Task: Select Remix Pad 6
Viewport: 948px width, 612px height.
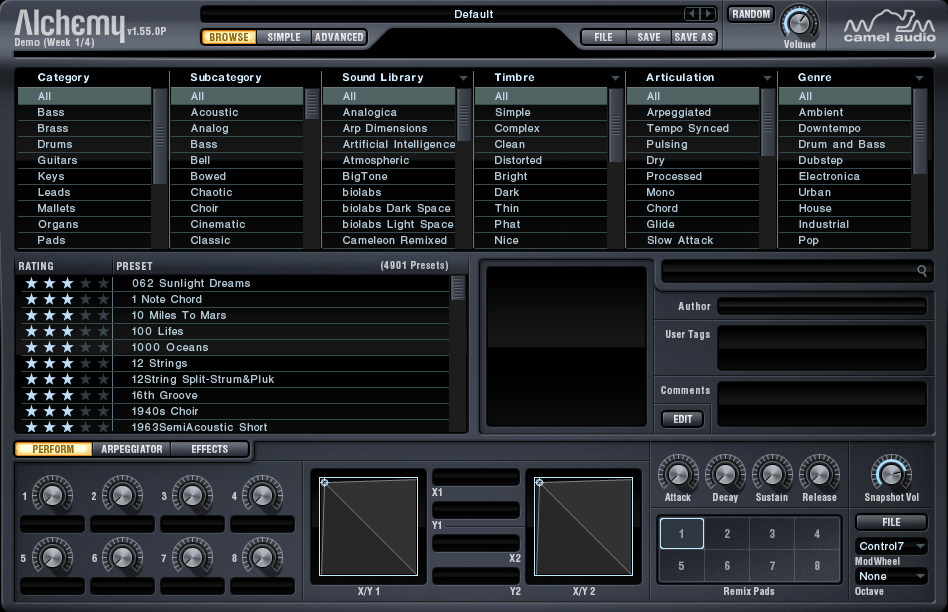Action: tap(727, 565)
